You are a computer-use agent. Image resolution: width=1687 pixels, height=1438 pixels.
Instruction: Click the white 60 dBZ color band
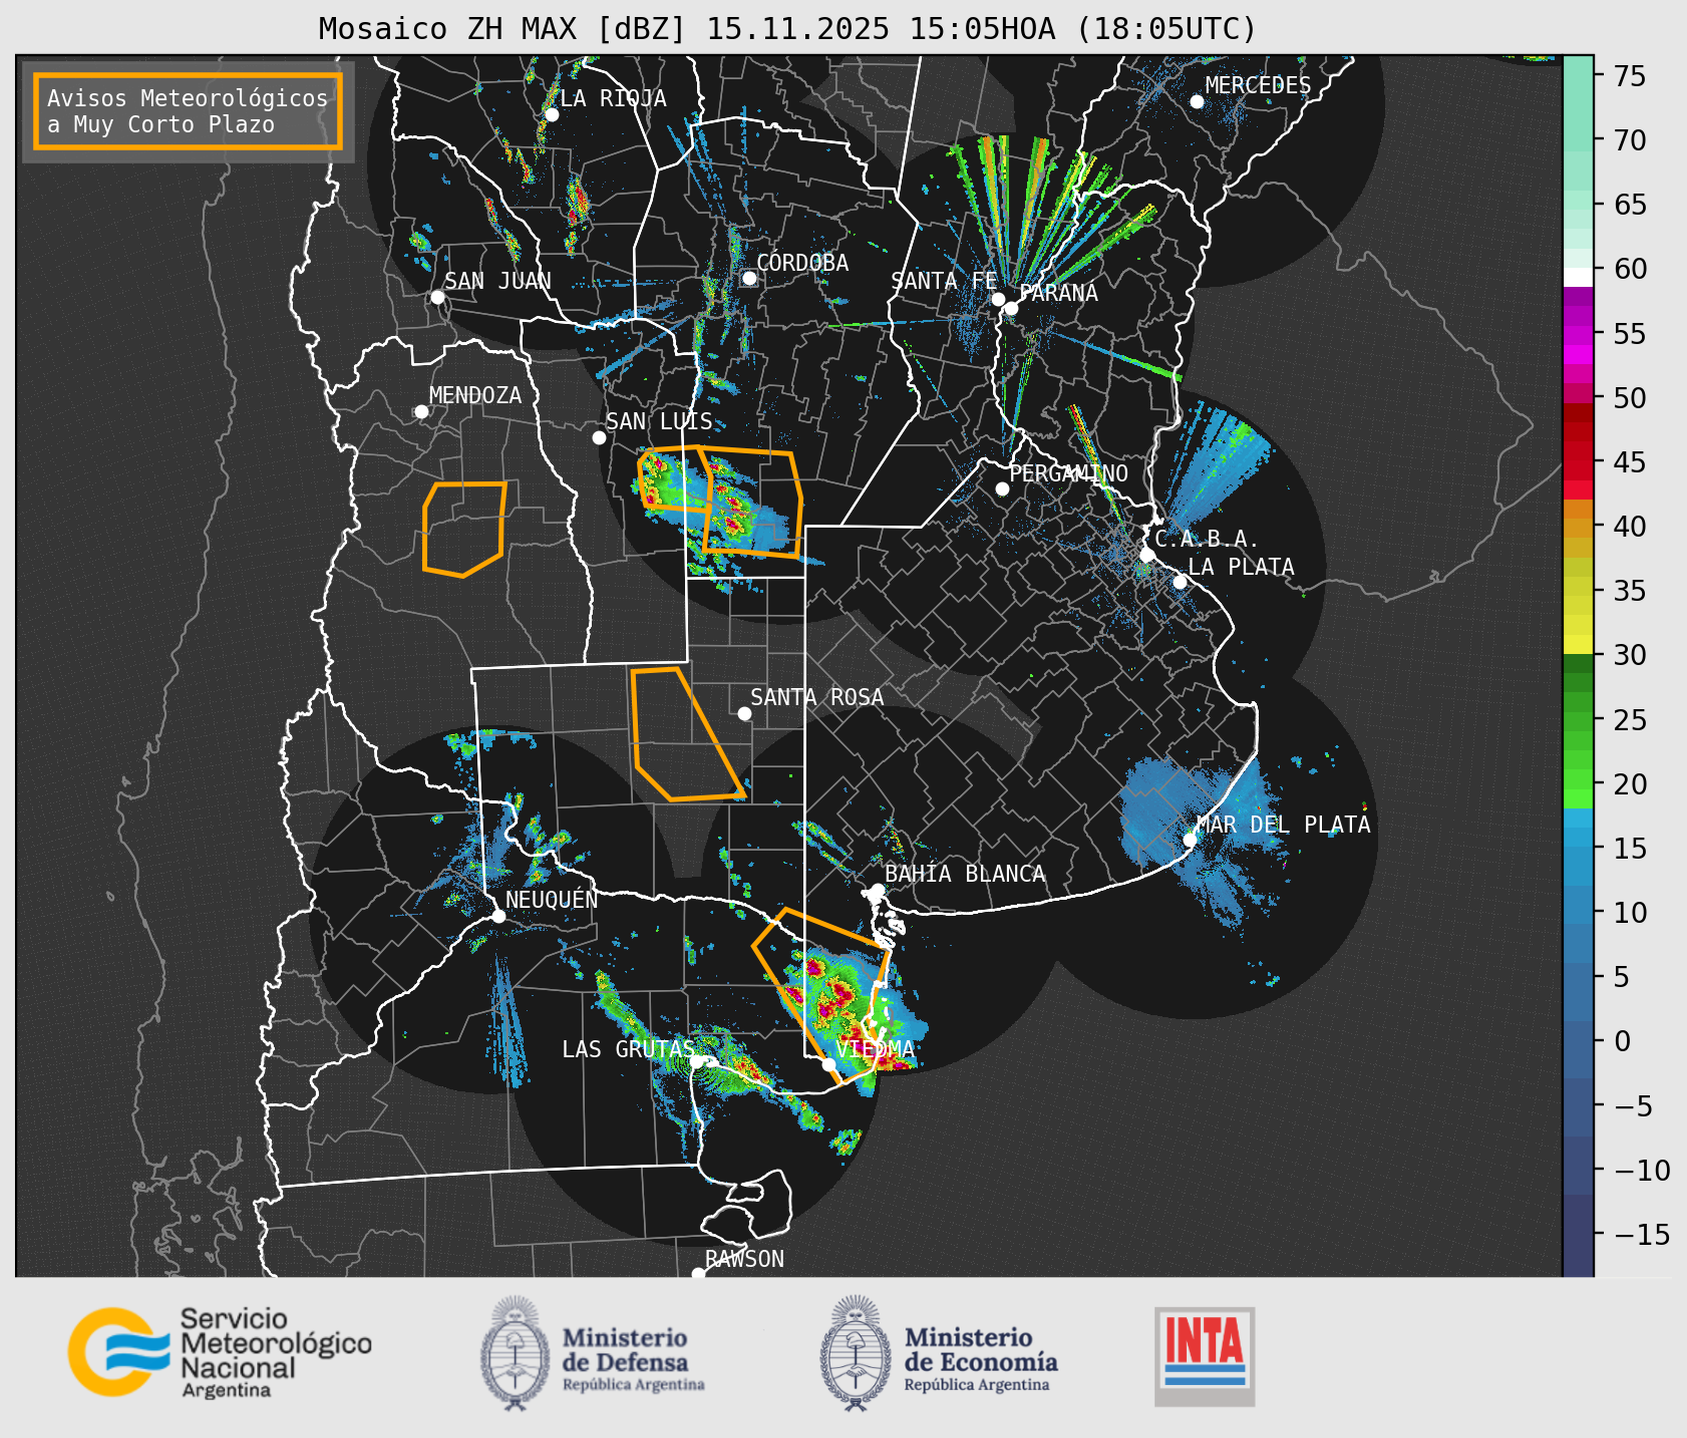tap(1577, 275)
